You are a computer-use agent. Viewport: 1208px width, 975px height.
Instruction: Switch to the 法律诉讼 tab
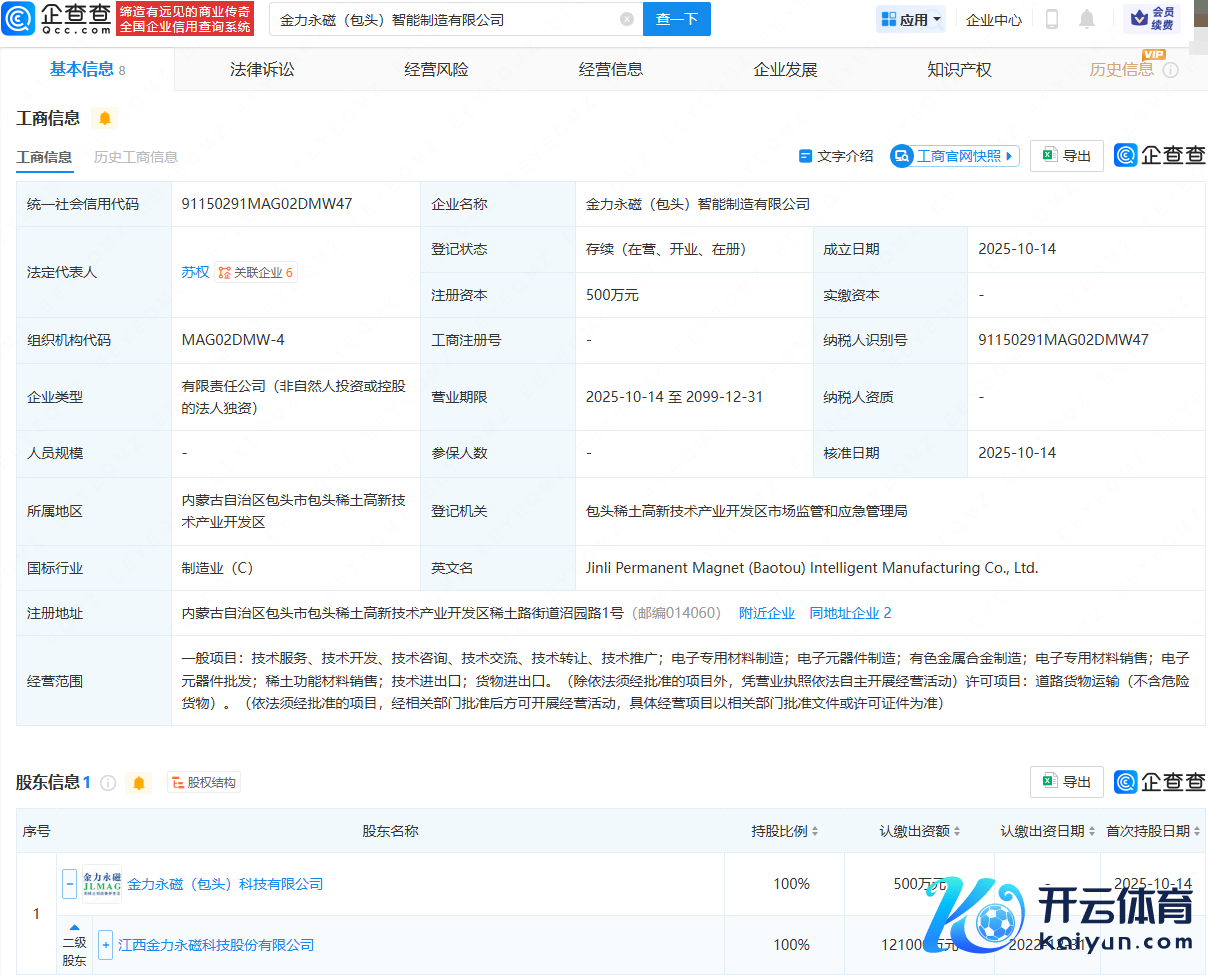(262, 69)
